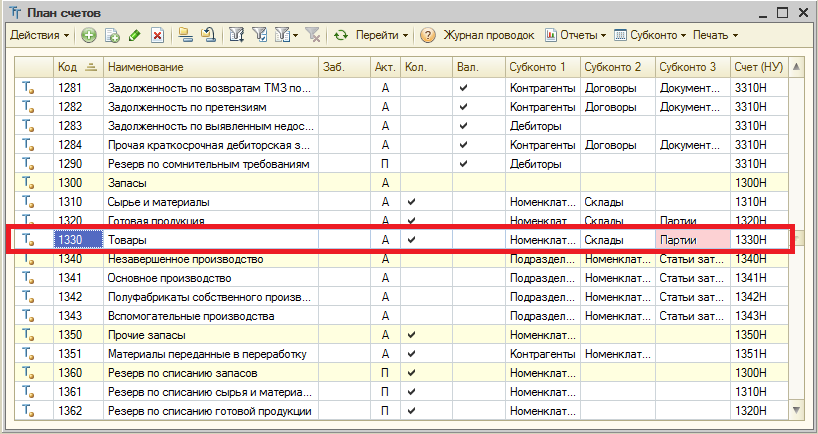Image resolution: width=818 pixels, height=434 pixels.
Task: Open the Действия dropdown menu
Action: 39,35
